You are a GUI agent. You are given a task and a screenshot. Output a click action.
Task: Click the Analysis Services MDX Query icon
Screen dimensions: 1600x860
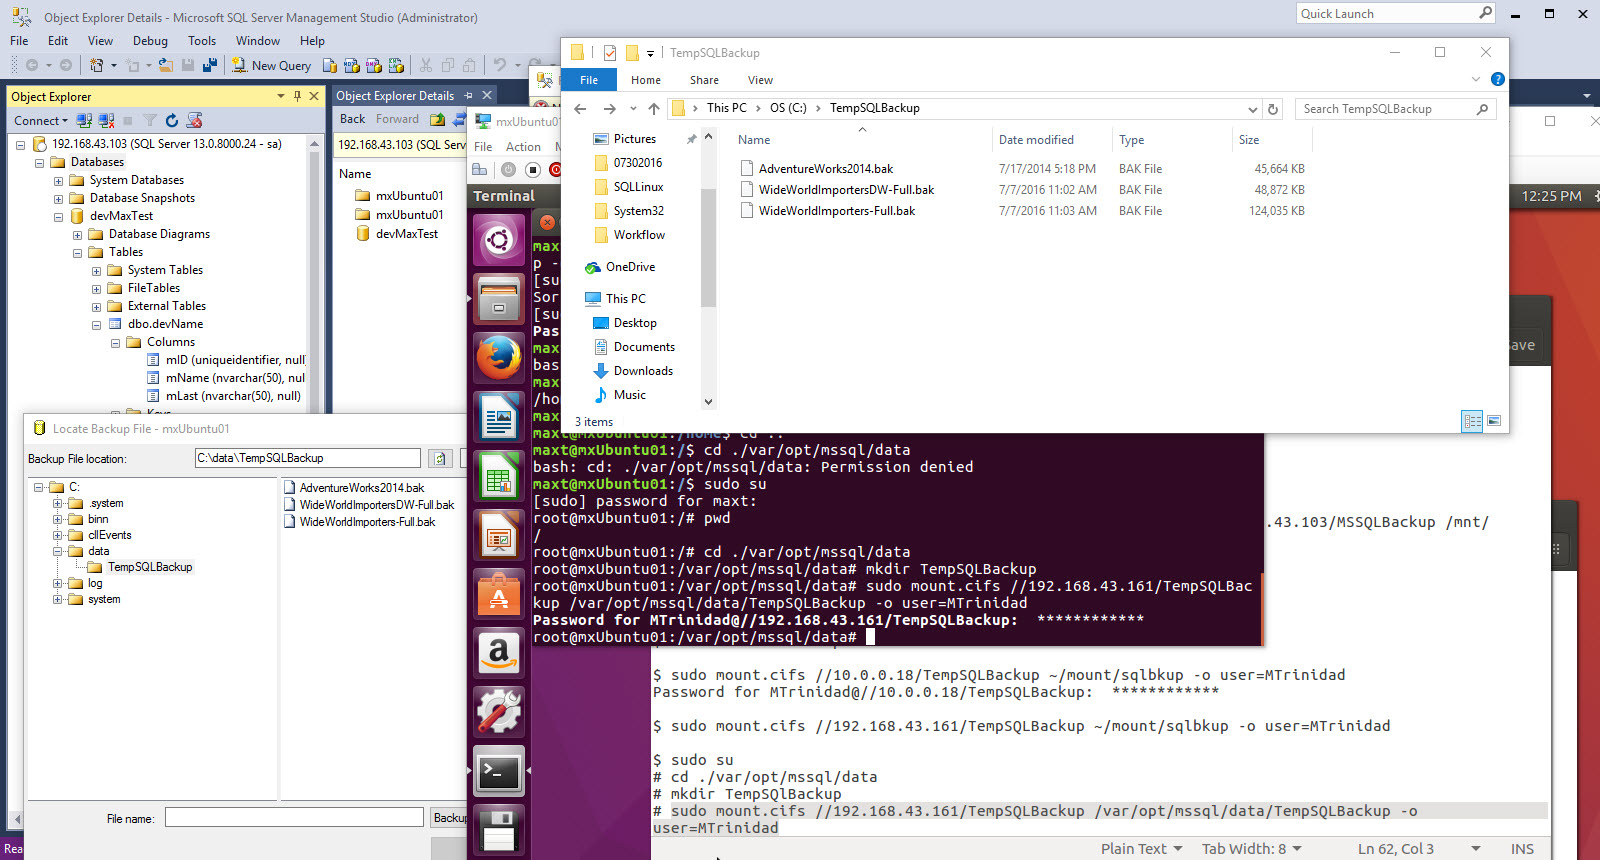[x=351, y=65]
